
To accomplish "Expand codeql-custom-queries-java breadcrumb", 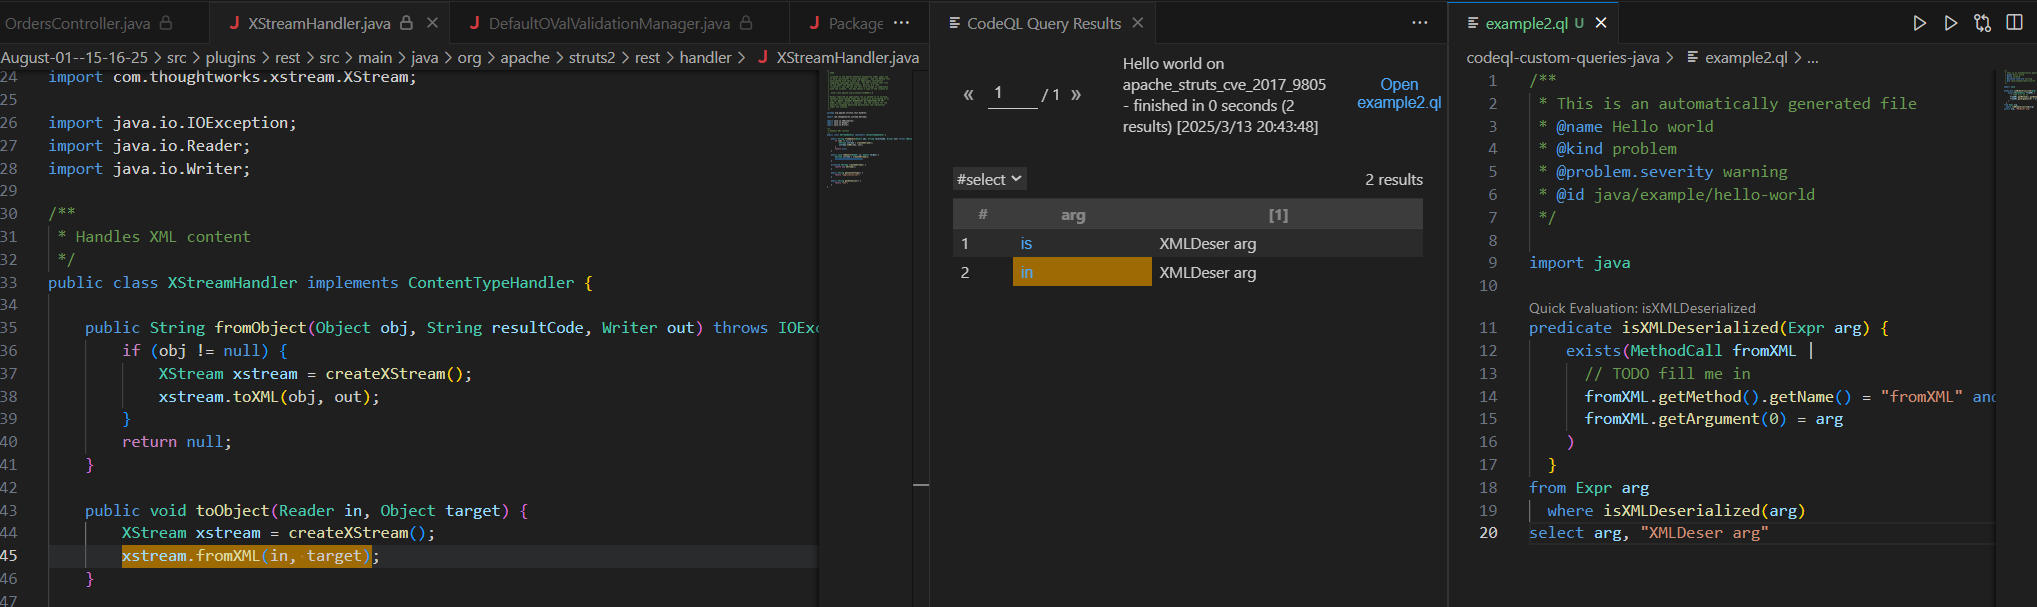I will coord(1562,58).
